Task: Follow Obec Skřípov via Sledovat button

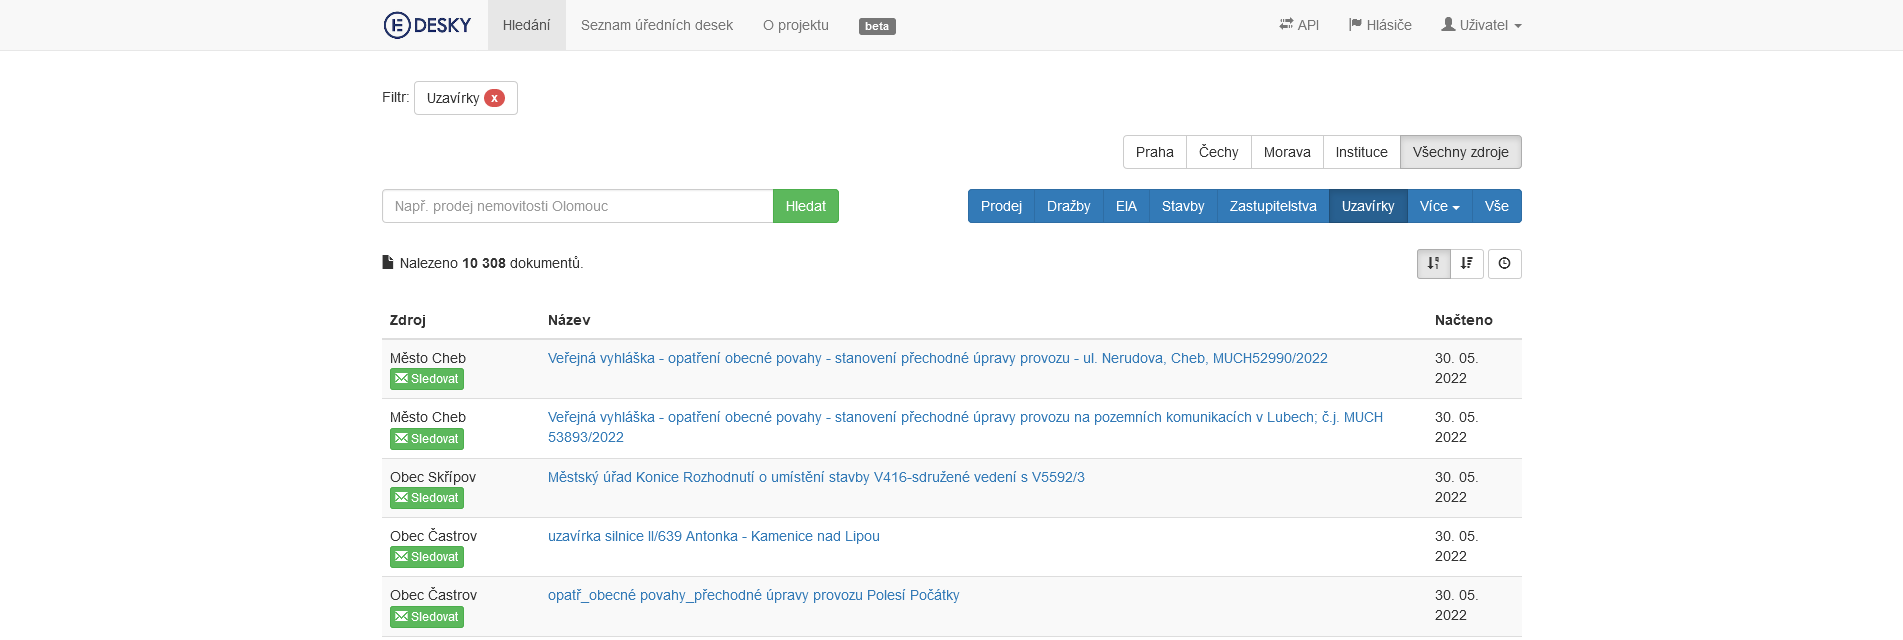Action: click(x=427, y=498)
